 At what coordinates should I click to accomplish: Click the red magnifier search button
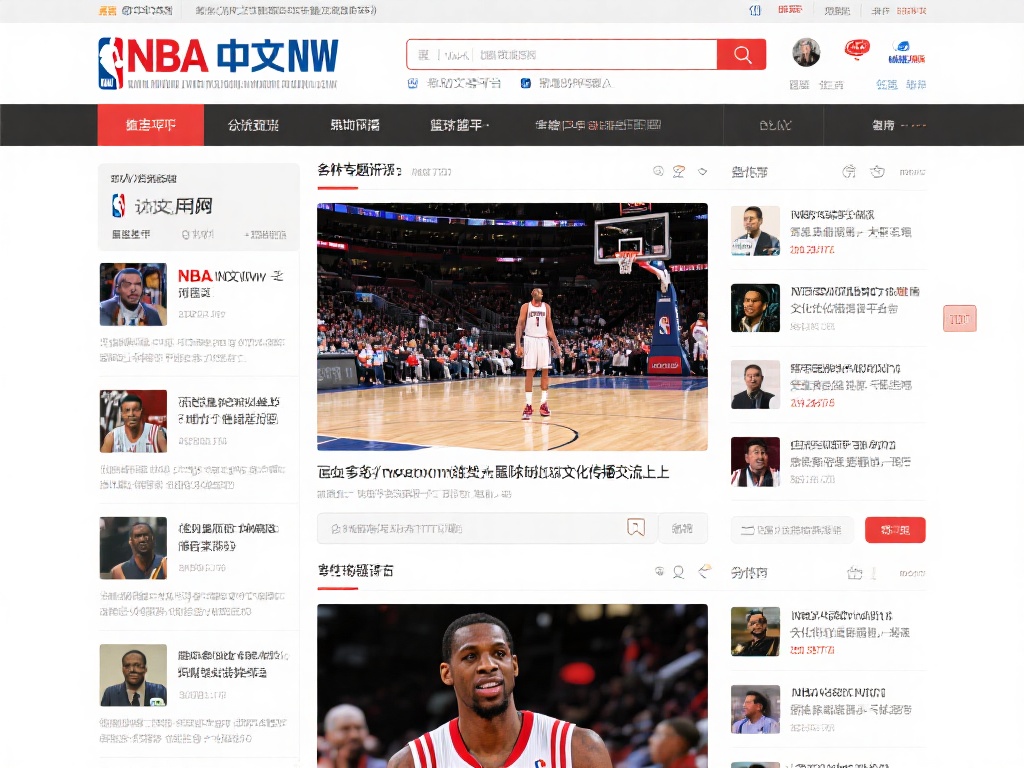pyautogui.click(x=742, y=55)
